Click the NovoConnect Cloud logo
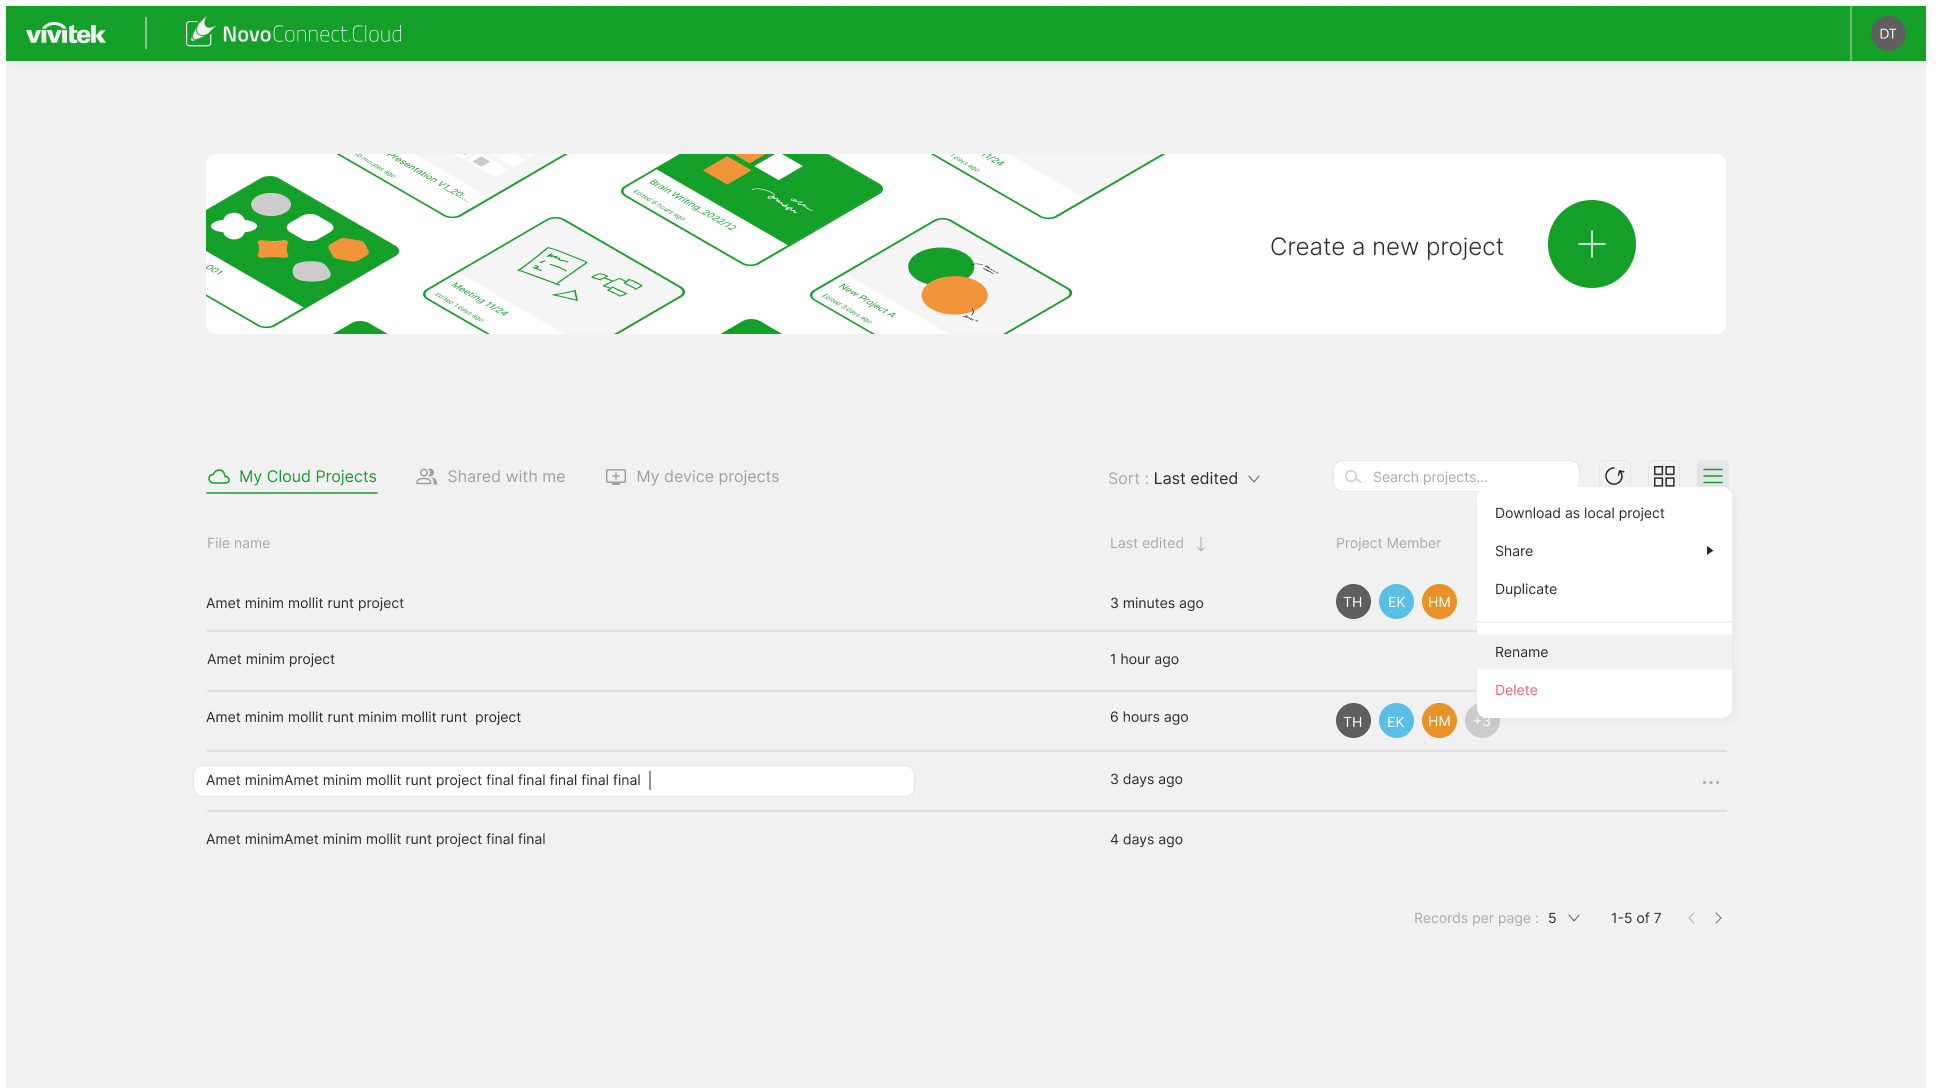This screenshot has height=1088, width=1940. tap(295, 34)
